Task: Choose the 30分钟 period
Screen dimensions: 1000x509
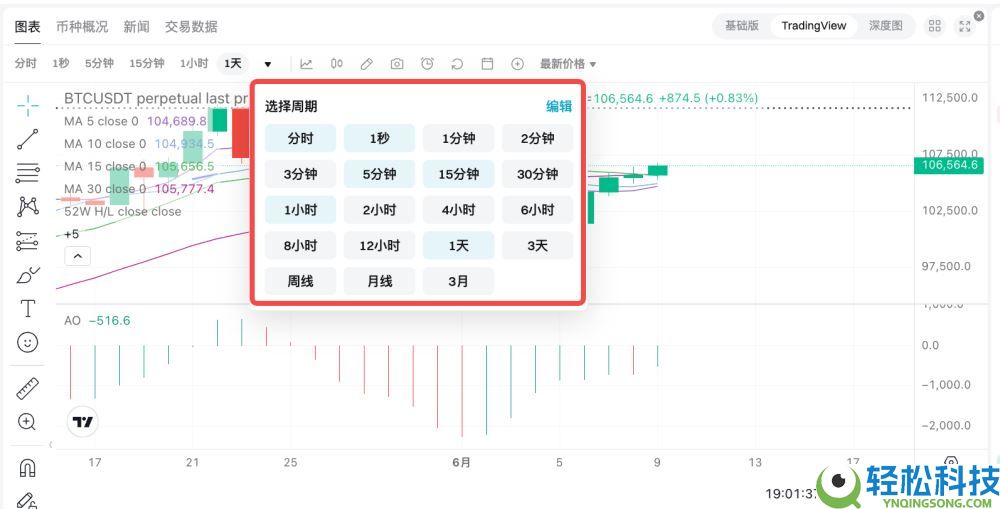Action: (x=538, y=174)
